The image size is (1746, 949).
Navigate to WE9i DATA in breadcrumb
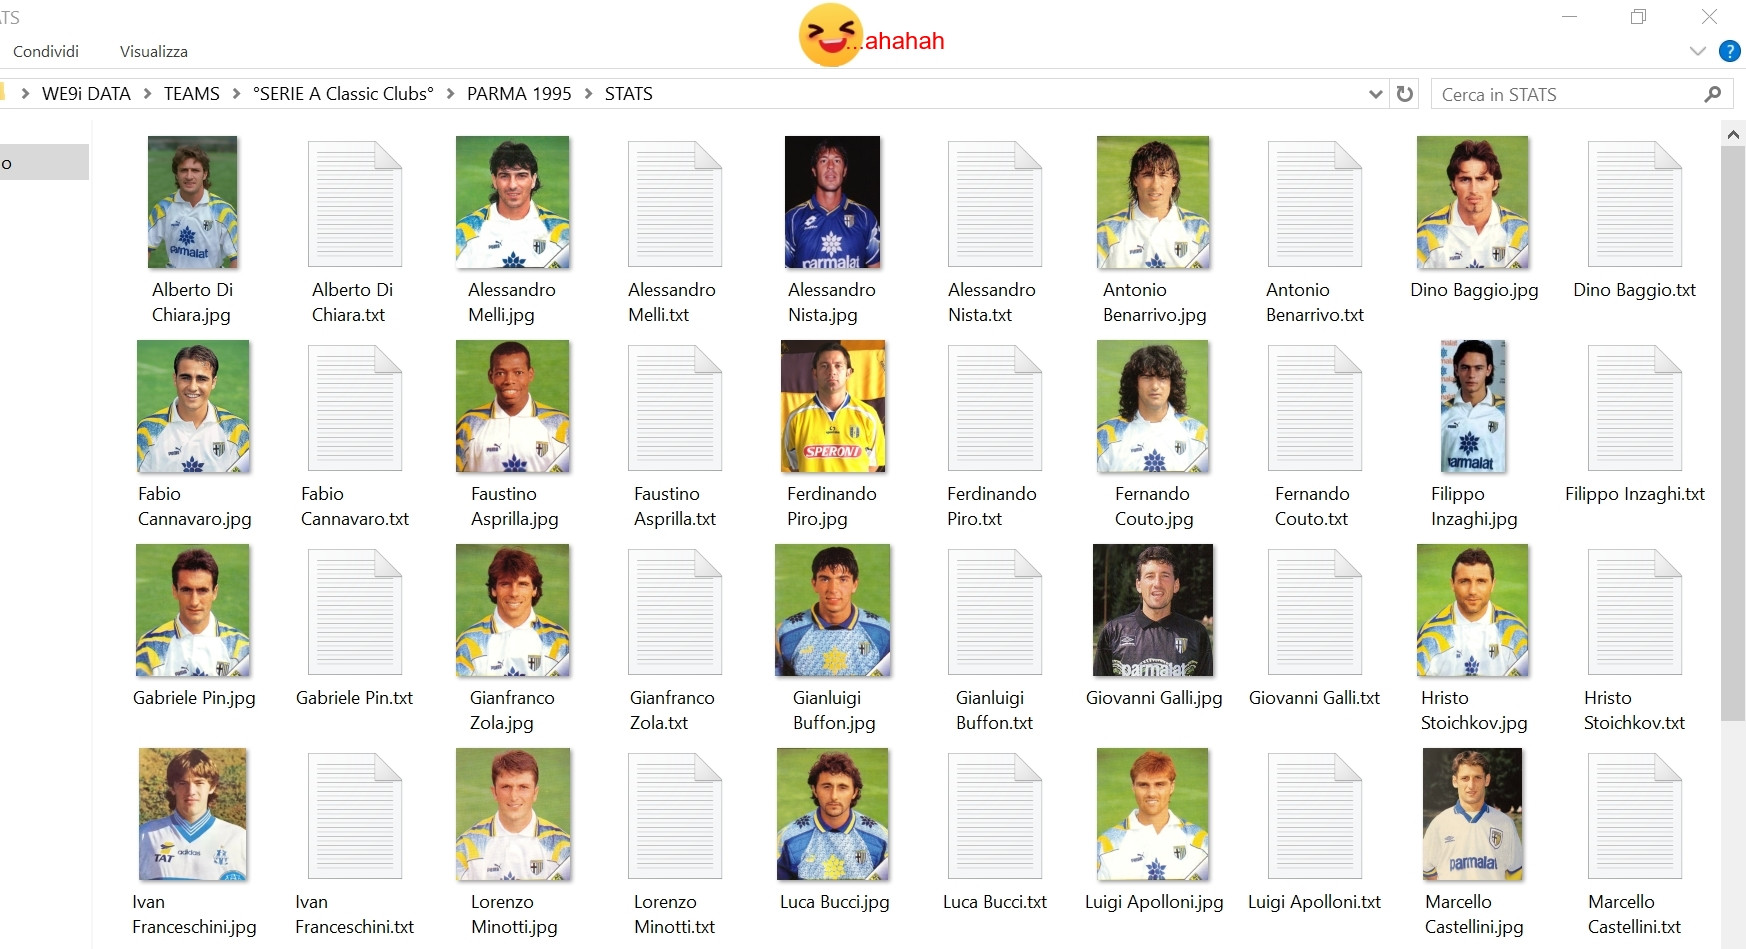(86, 94)
